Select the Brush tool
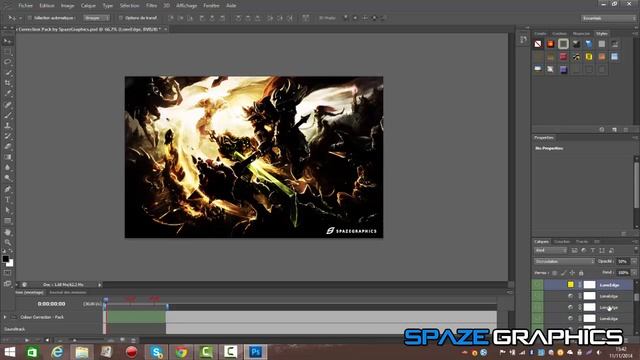The height and width of the screenshot is (360, 640). [x=8, y=116]
